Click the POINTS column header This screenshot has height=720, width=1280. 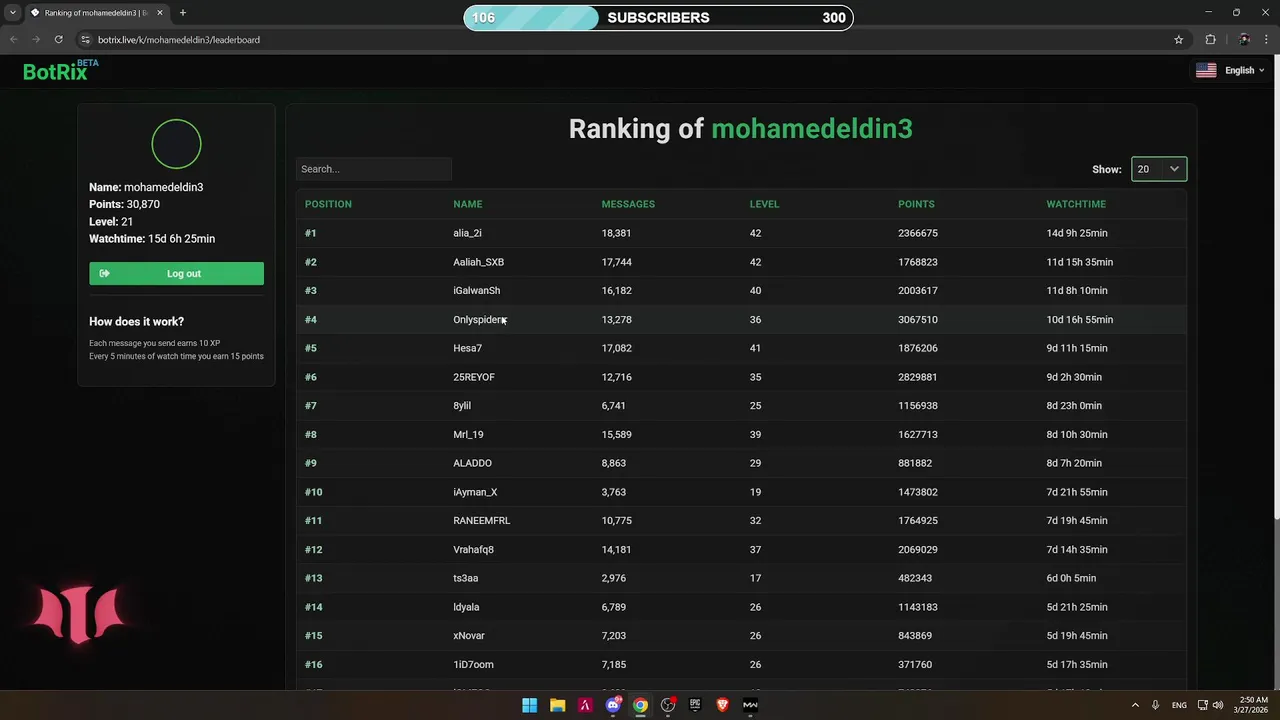pyautogui.click(x=916, y=204)
